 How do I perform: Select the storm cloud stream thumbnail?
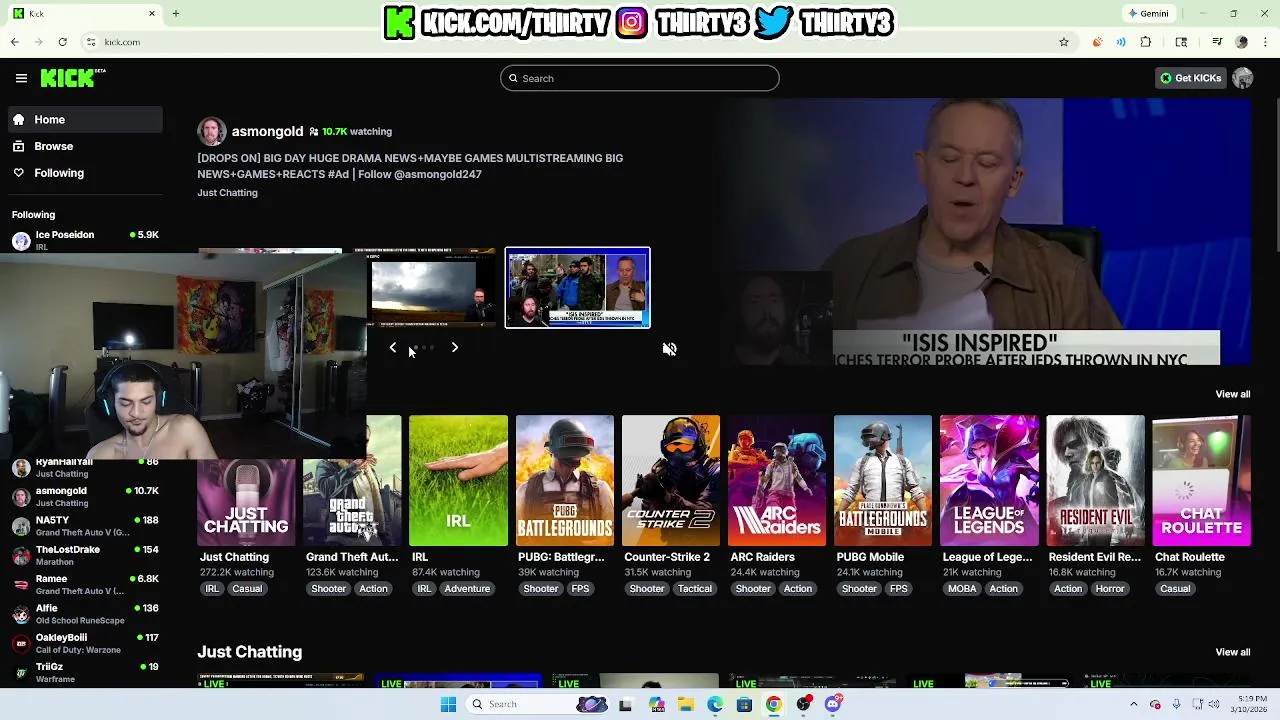click(x=433, y=287)
